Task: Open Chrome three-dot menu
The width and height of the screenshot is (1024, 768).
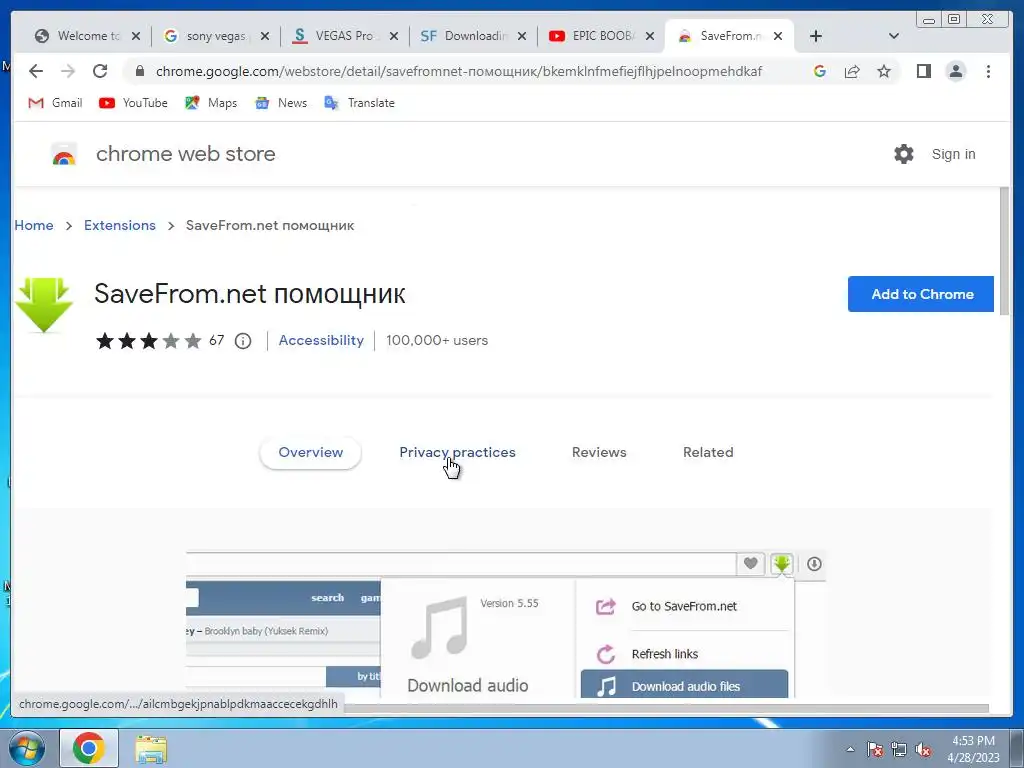Action: 988,71
